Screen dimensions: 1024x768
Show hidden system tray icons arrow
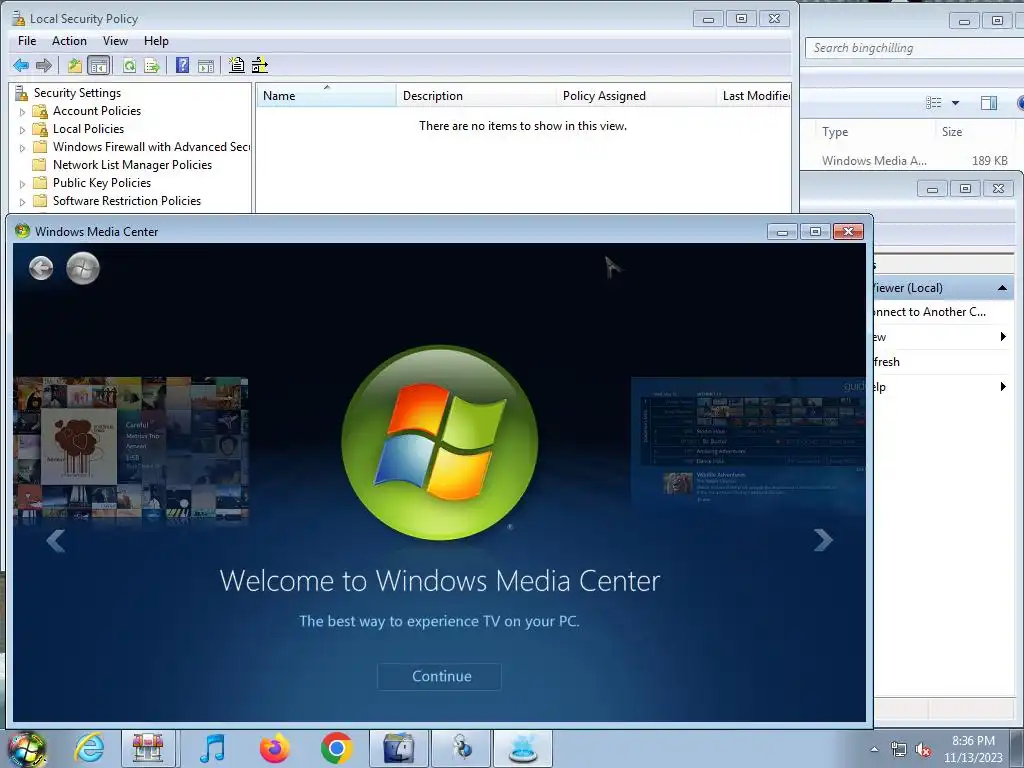click(874, 750)
